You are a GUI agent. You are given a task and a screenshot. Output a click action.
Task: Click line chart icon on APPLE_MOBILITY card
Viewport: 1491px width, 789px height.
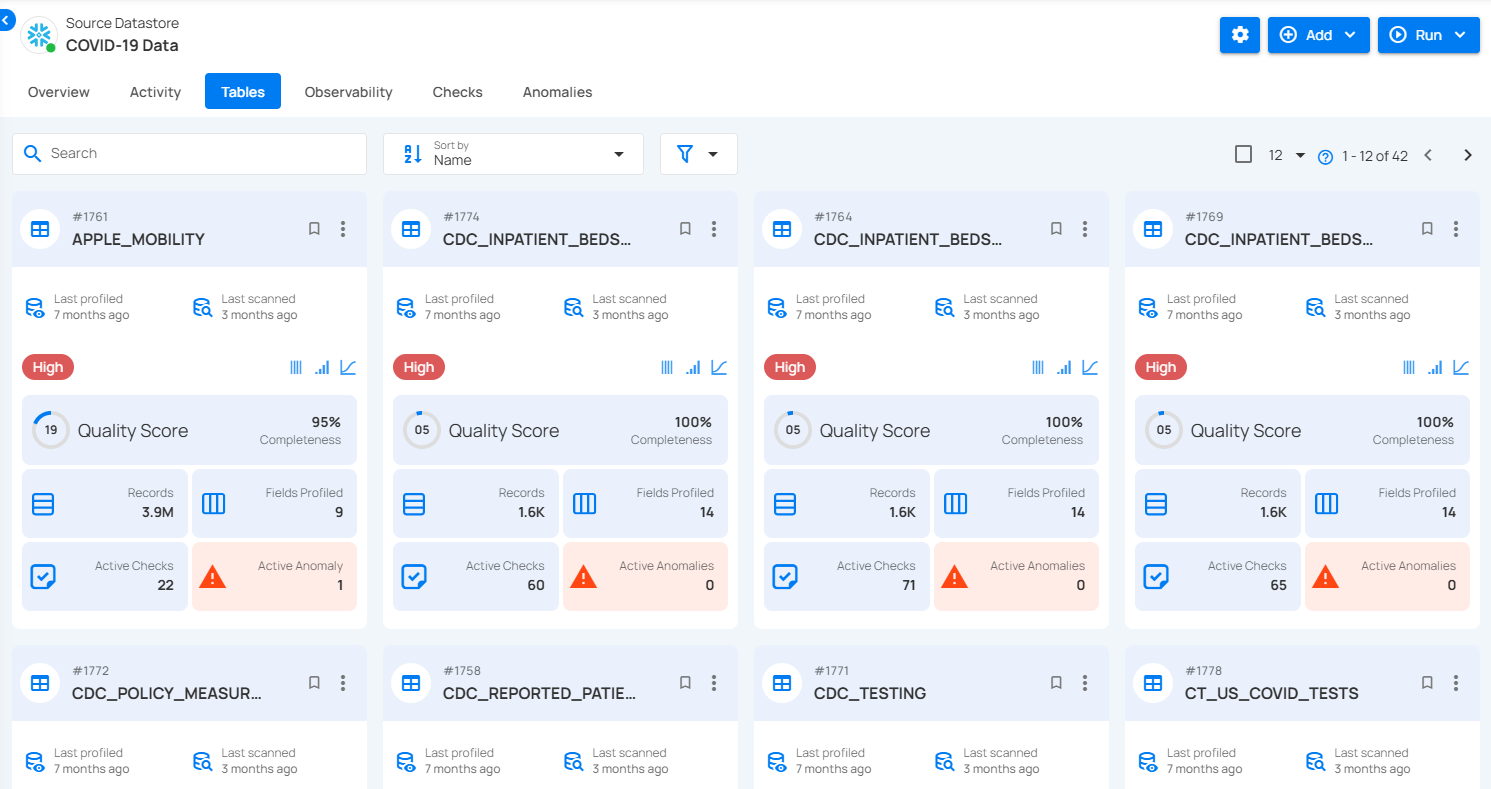[348, 368]
